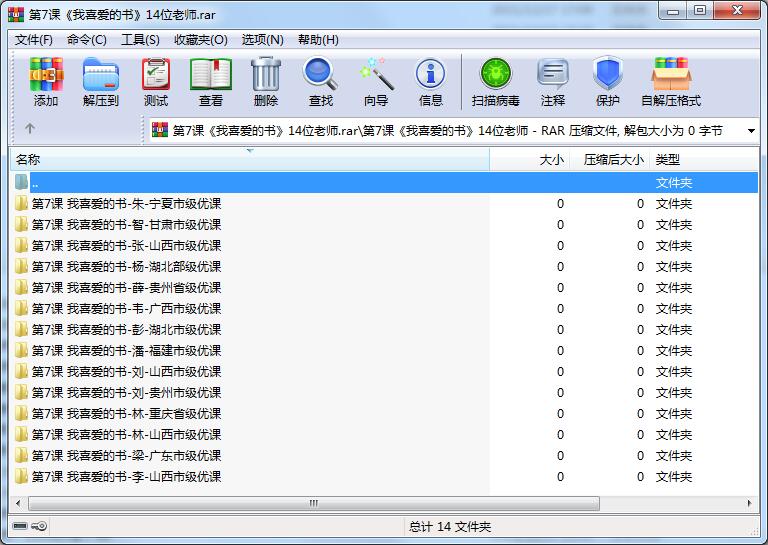Open the Favorites (收藏夹) menu

201,40
